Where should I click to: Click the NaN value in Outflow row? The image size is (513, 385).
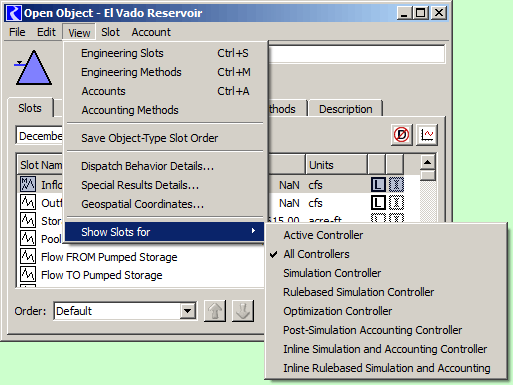[x=289, y=203]
